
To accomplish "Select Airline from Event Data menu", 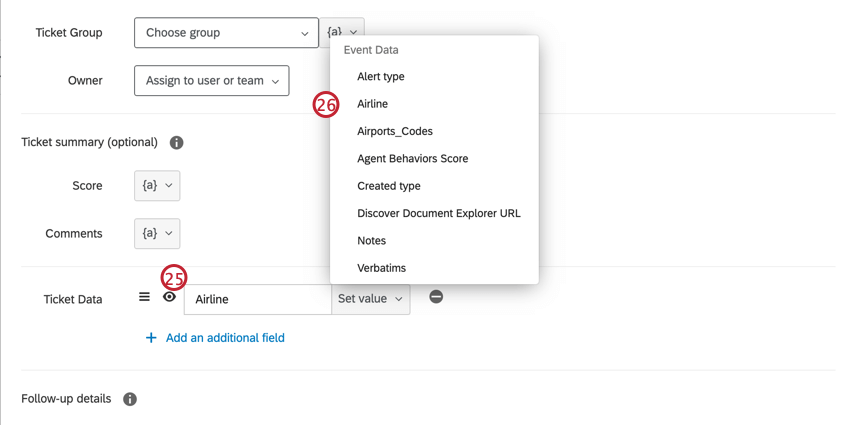I will 373,104.
